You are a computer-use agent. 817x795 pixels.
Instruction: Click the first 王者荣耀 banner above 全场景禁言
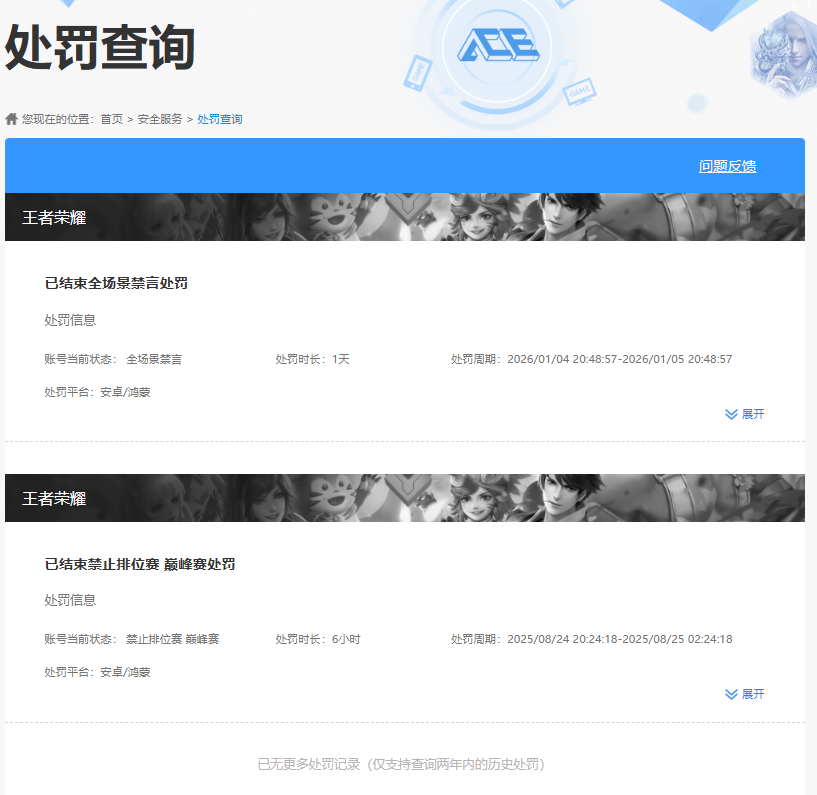tap(405, 217)
